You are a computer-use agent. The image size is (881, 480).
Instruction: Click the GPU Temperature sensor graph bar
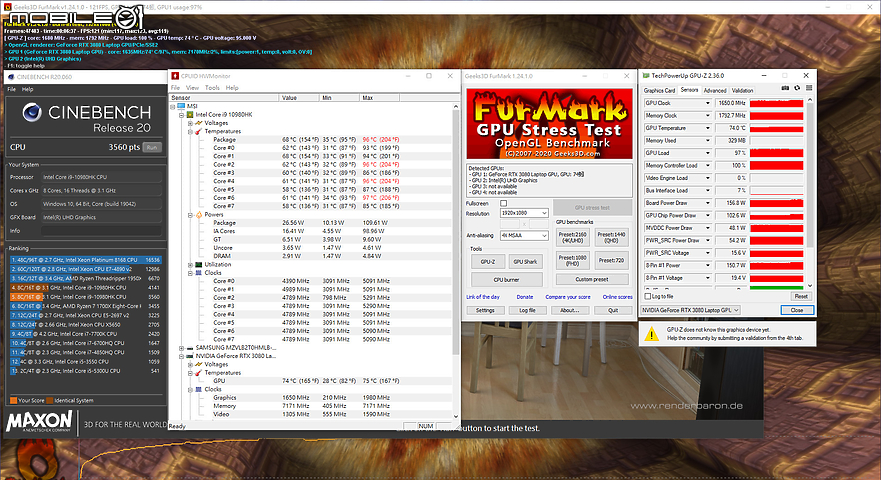(777, 128)
